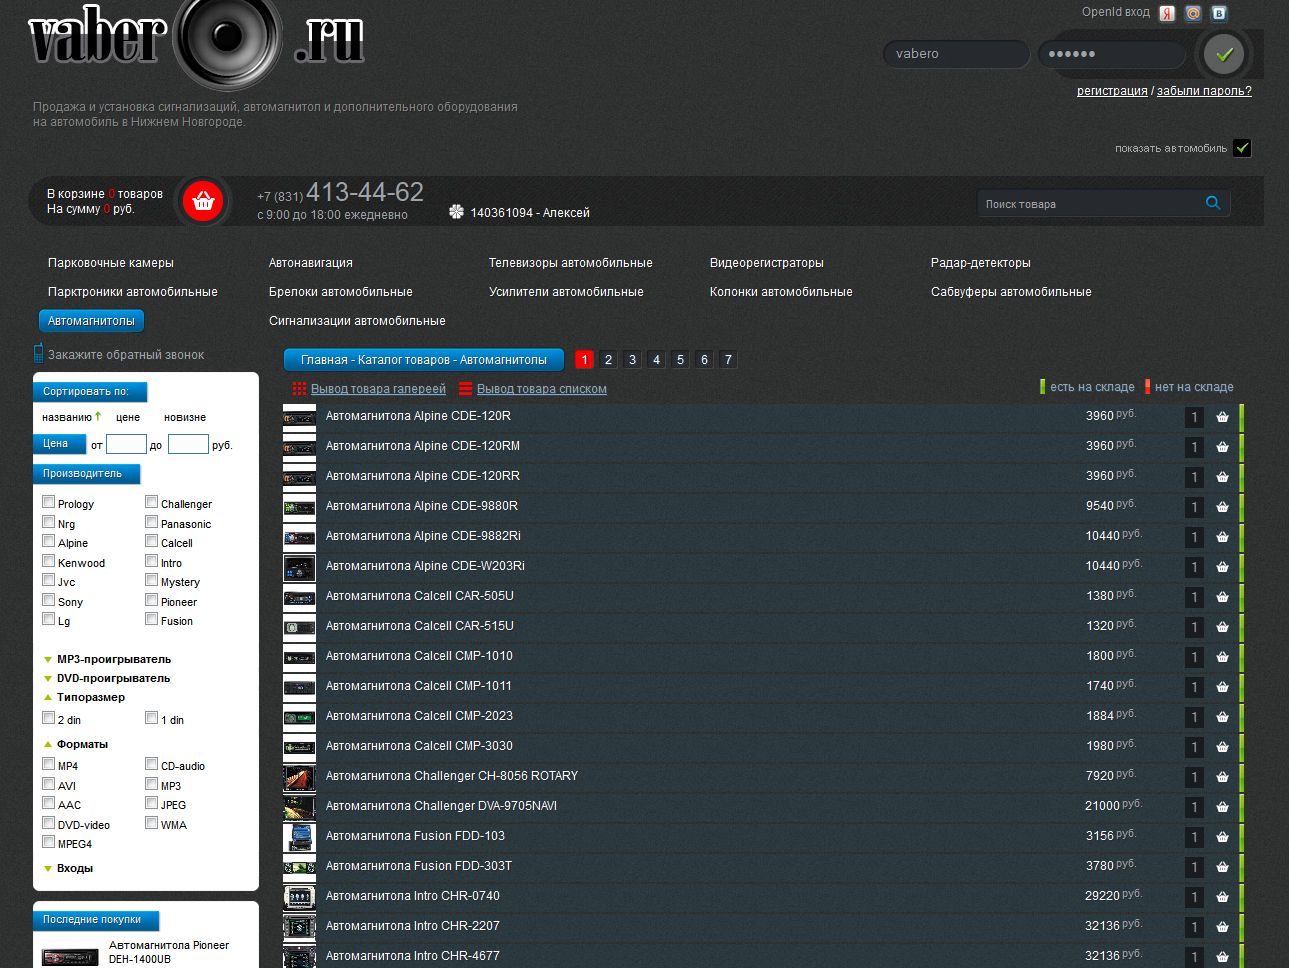Open Автомагнитола Intro CHR-2207 product name

412,926
